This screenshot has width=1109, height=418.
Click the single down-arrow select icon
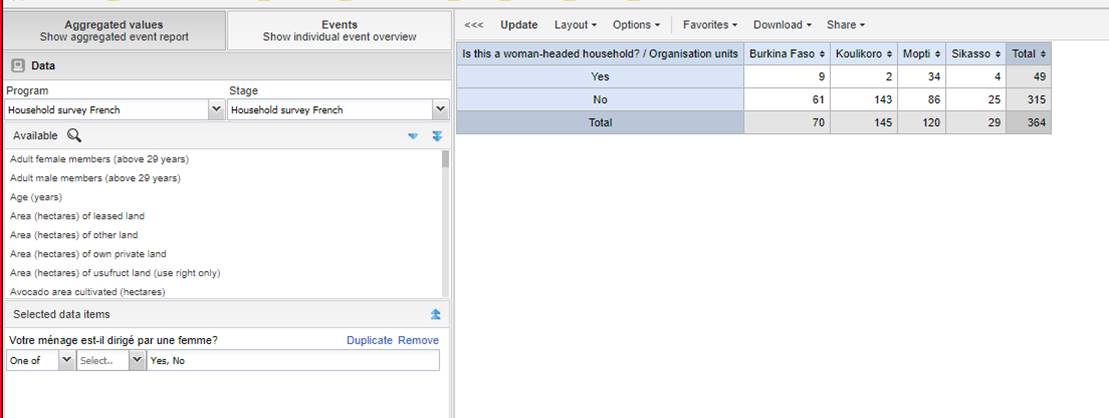[x=413, y=136]
